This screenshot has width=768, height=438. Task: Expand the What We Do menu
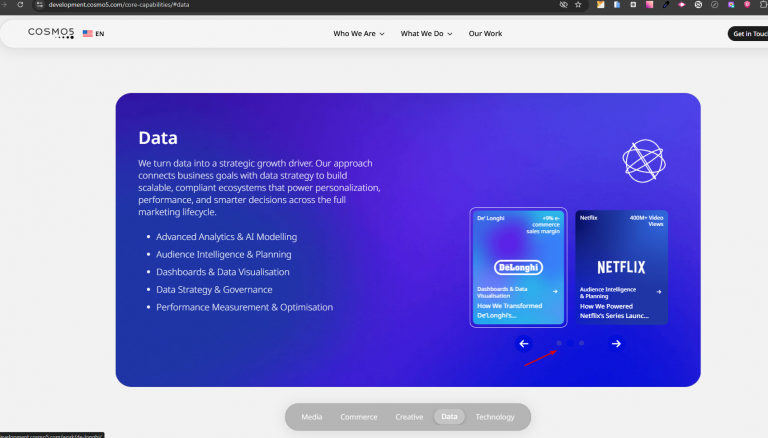426,33
